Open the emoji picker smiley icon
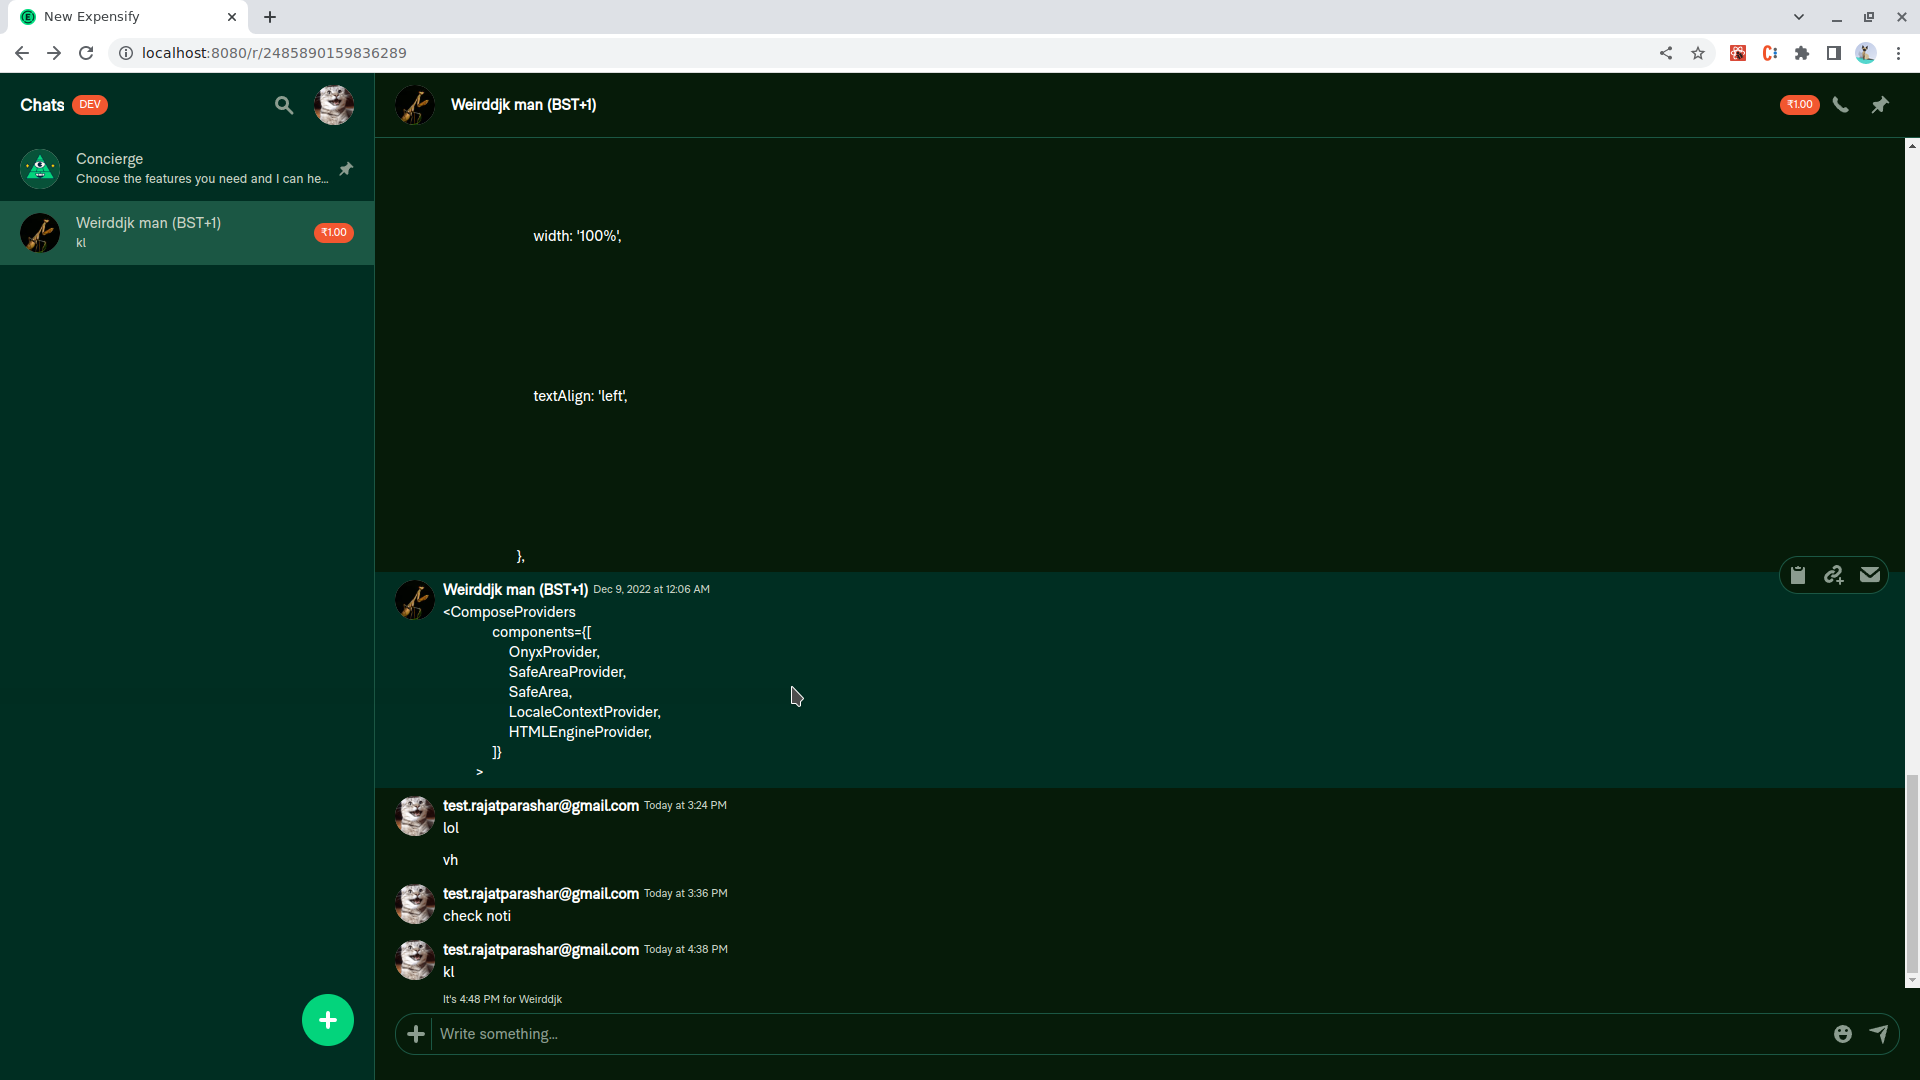 [x=1843, y=1034]
